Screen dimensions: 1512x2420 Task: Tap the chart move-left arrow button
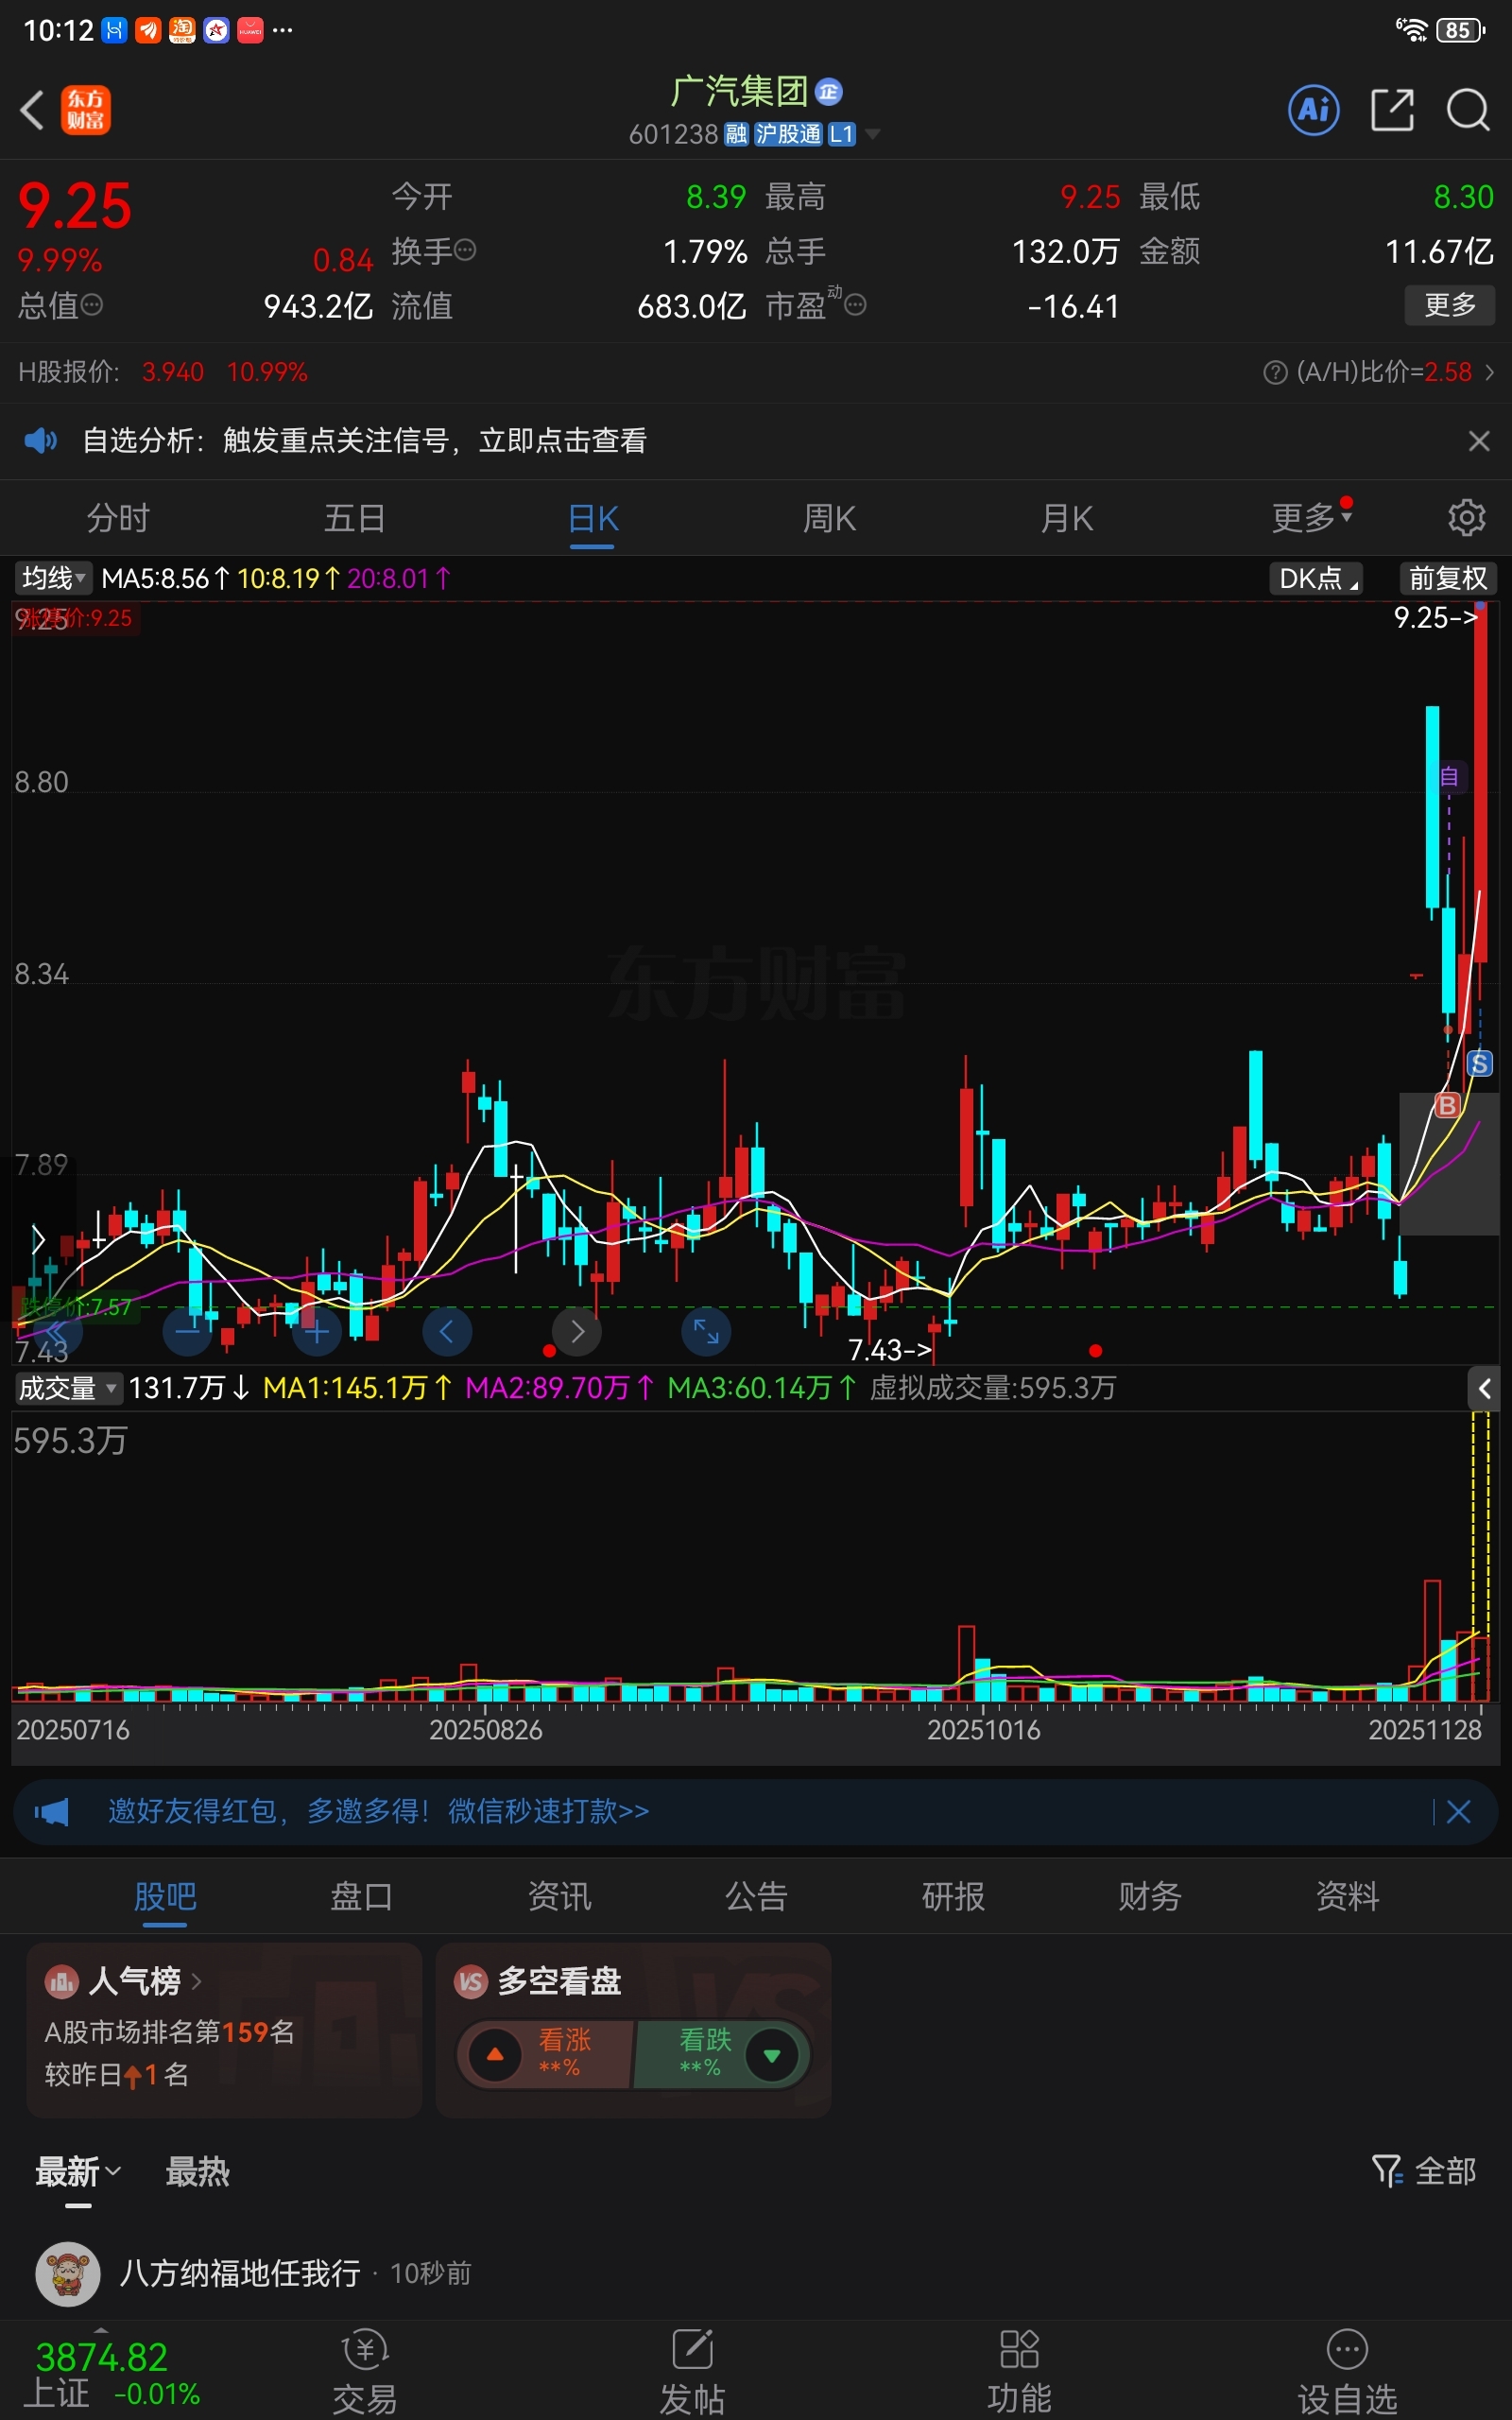(447, 1331)
